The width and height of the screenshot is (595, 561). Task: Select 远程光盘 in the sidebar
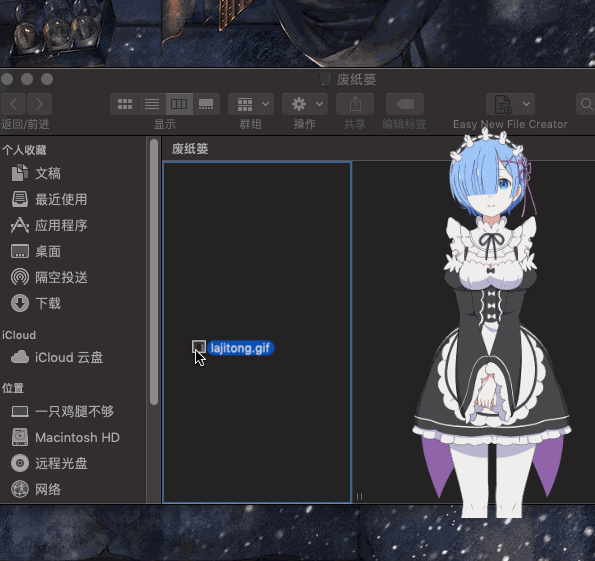(x=49, y=463)
